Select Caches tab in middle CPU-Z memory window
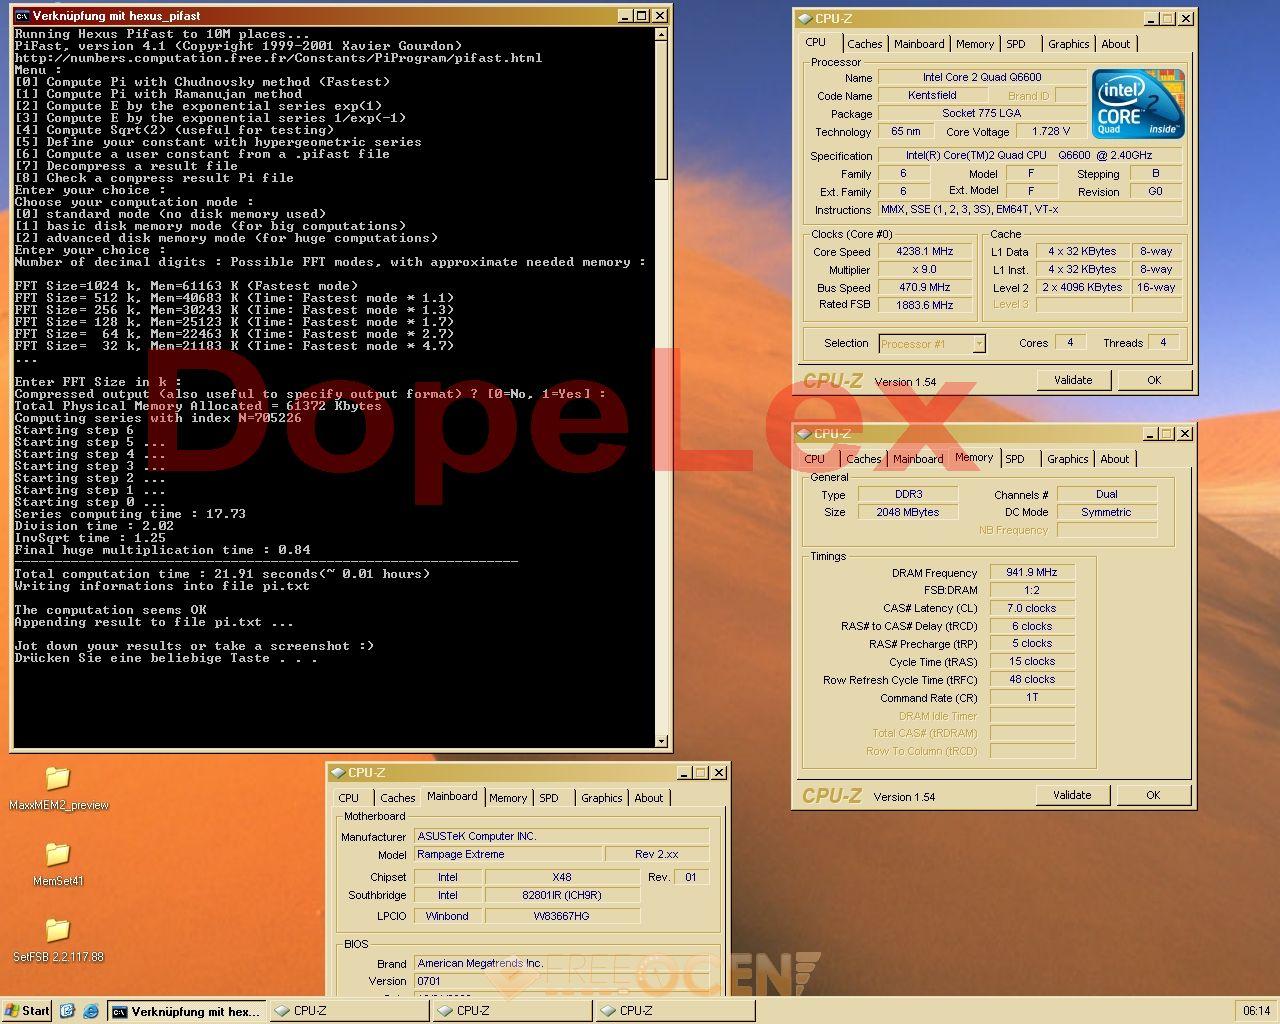 pyautogui.click(x=864, y=459)
